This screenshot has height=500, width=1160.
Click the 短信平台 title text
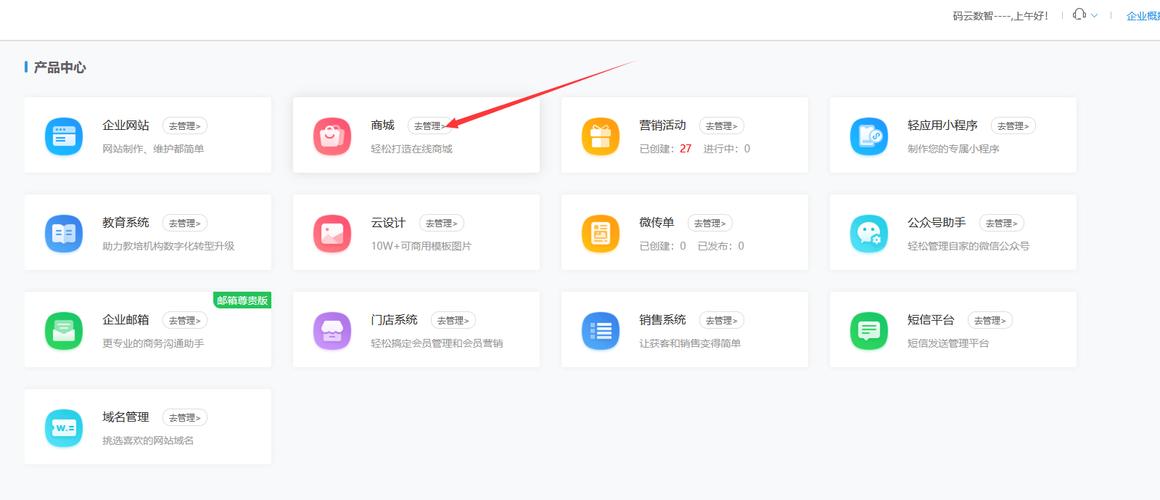(x=931, y=320)
